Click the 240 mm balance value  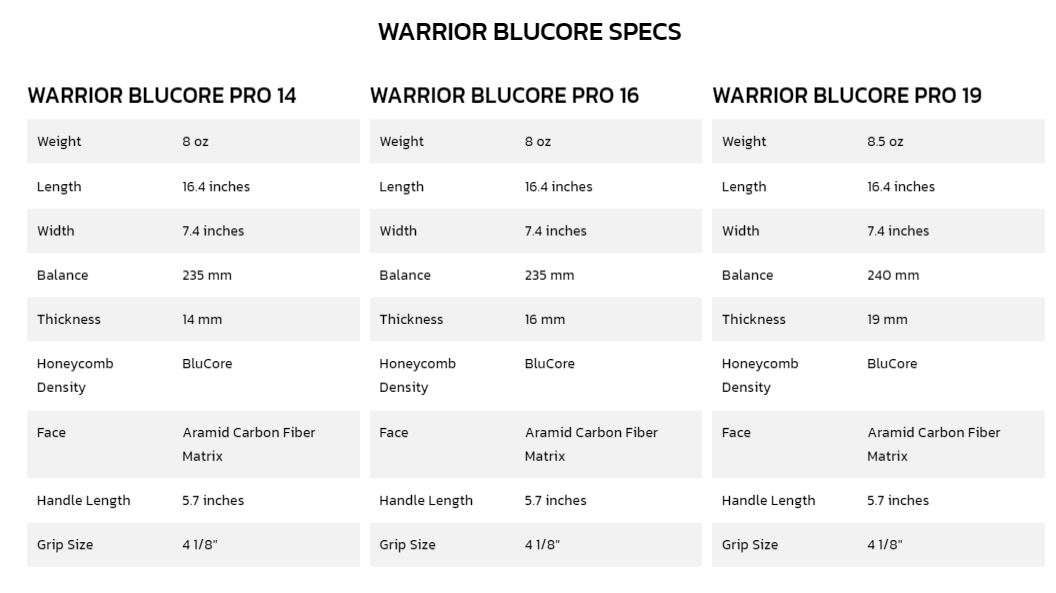[x=893, y=275]
